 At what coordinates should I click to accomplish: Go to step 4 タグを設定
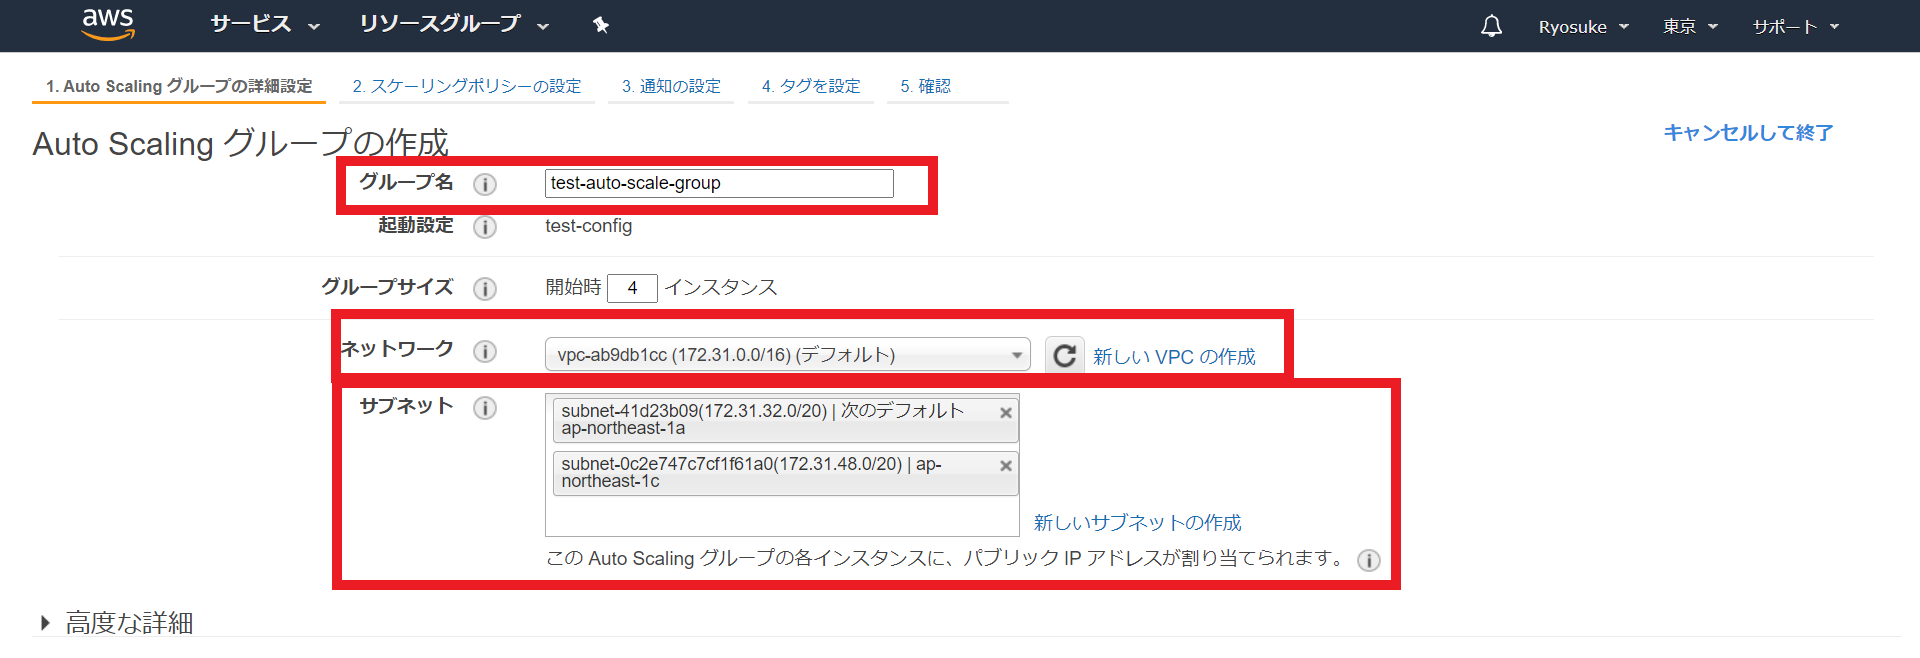tap(811, 86)
